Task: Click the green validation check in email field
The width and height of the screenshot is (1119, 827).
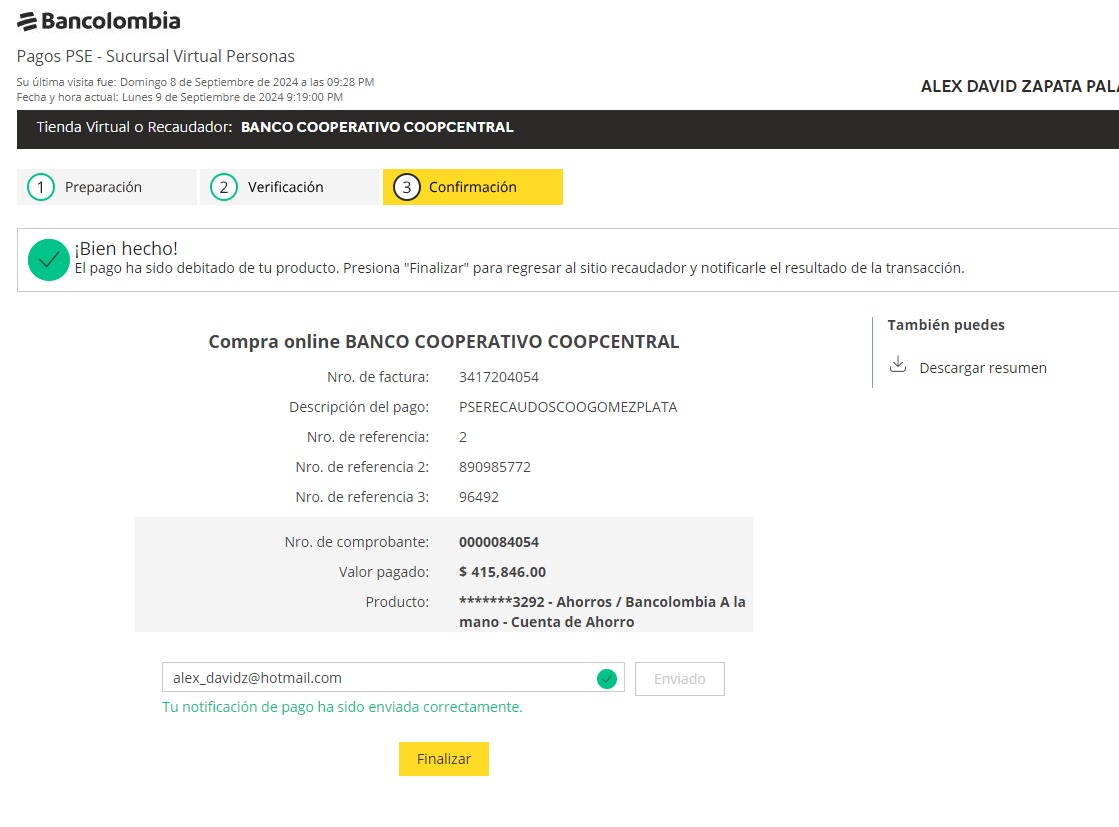Action: point(606,679)
